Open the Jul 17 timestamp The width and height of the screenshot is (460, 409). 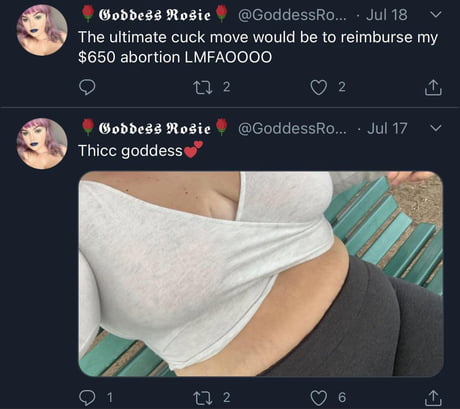(x=387, y=128)
